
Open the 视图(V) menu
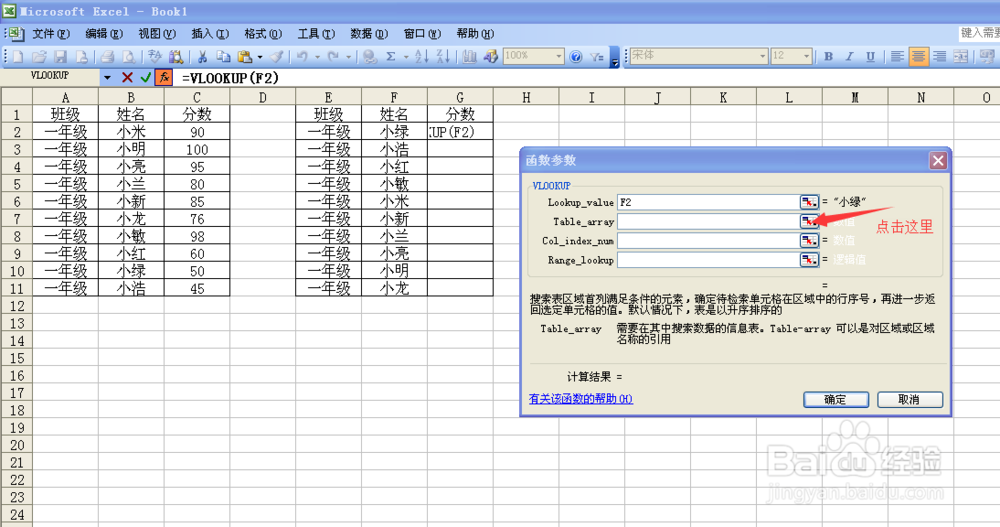tap(157, 33)
